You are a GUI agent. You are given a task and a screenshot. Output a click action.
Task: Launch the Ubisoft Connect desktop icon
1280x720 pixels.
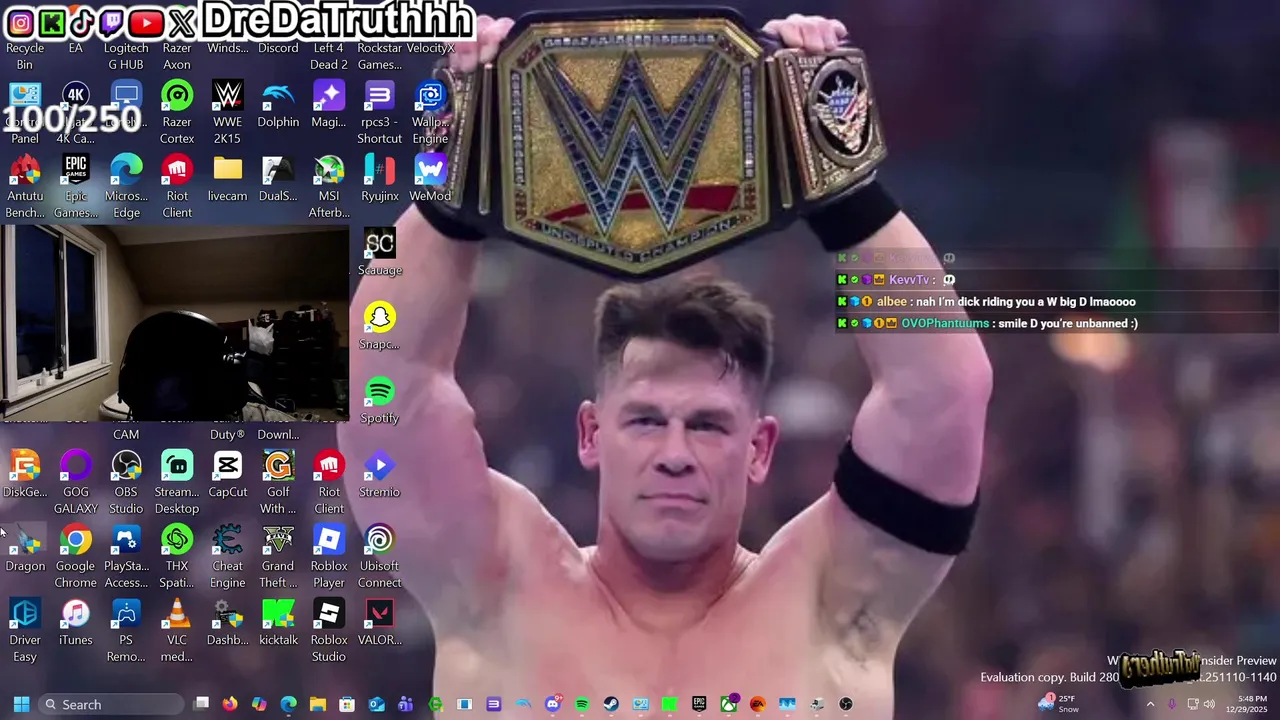click(x=380, y=557)
